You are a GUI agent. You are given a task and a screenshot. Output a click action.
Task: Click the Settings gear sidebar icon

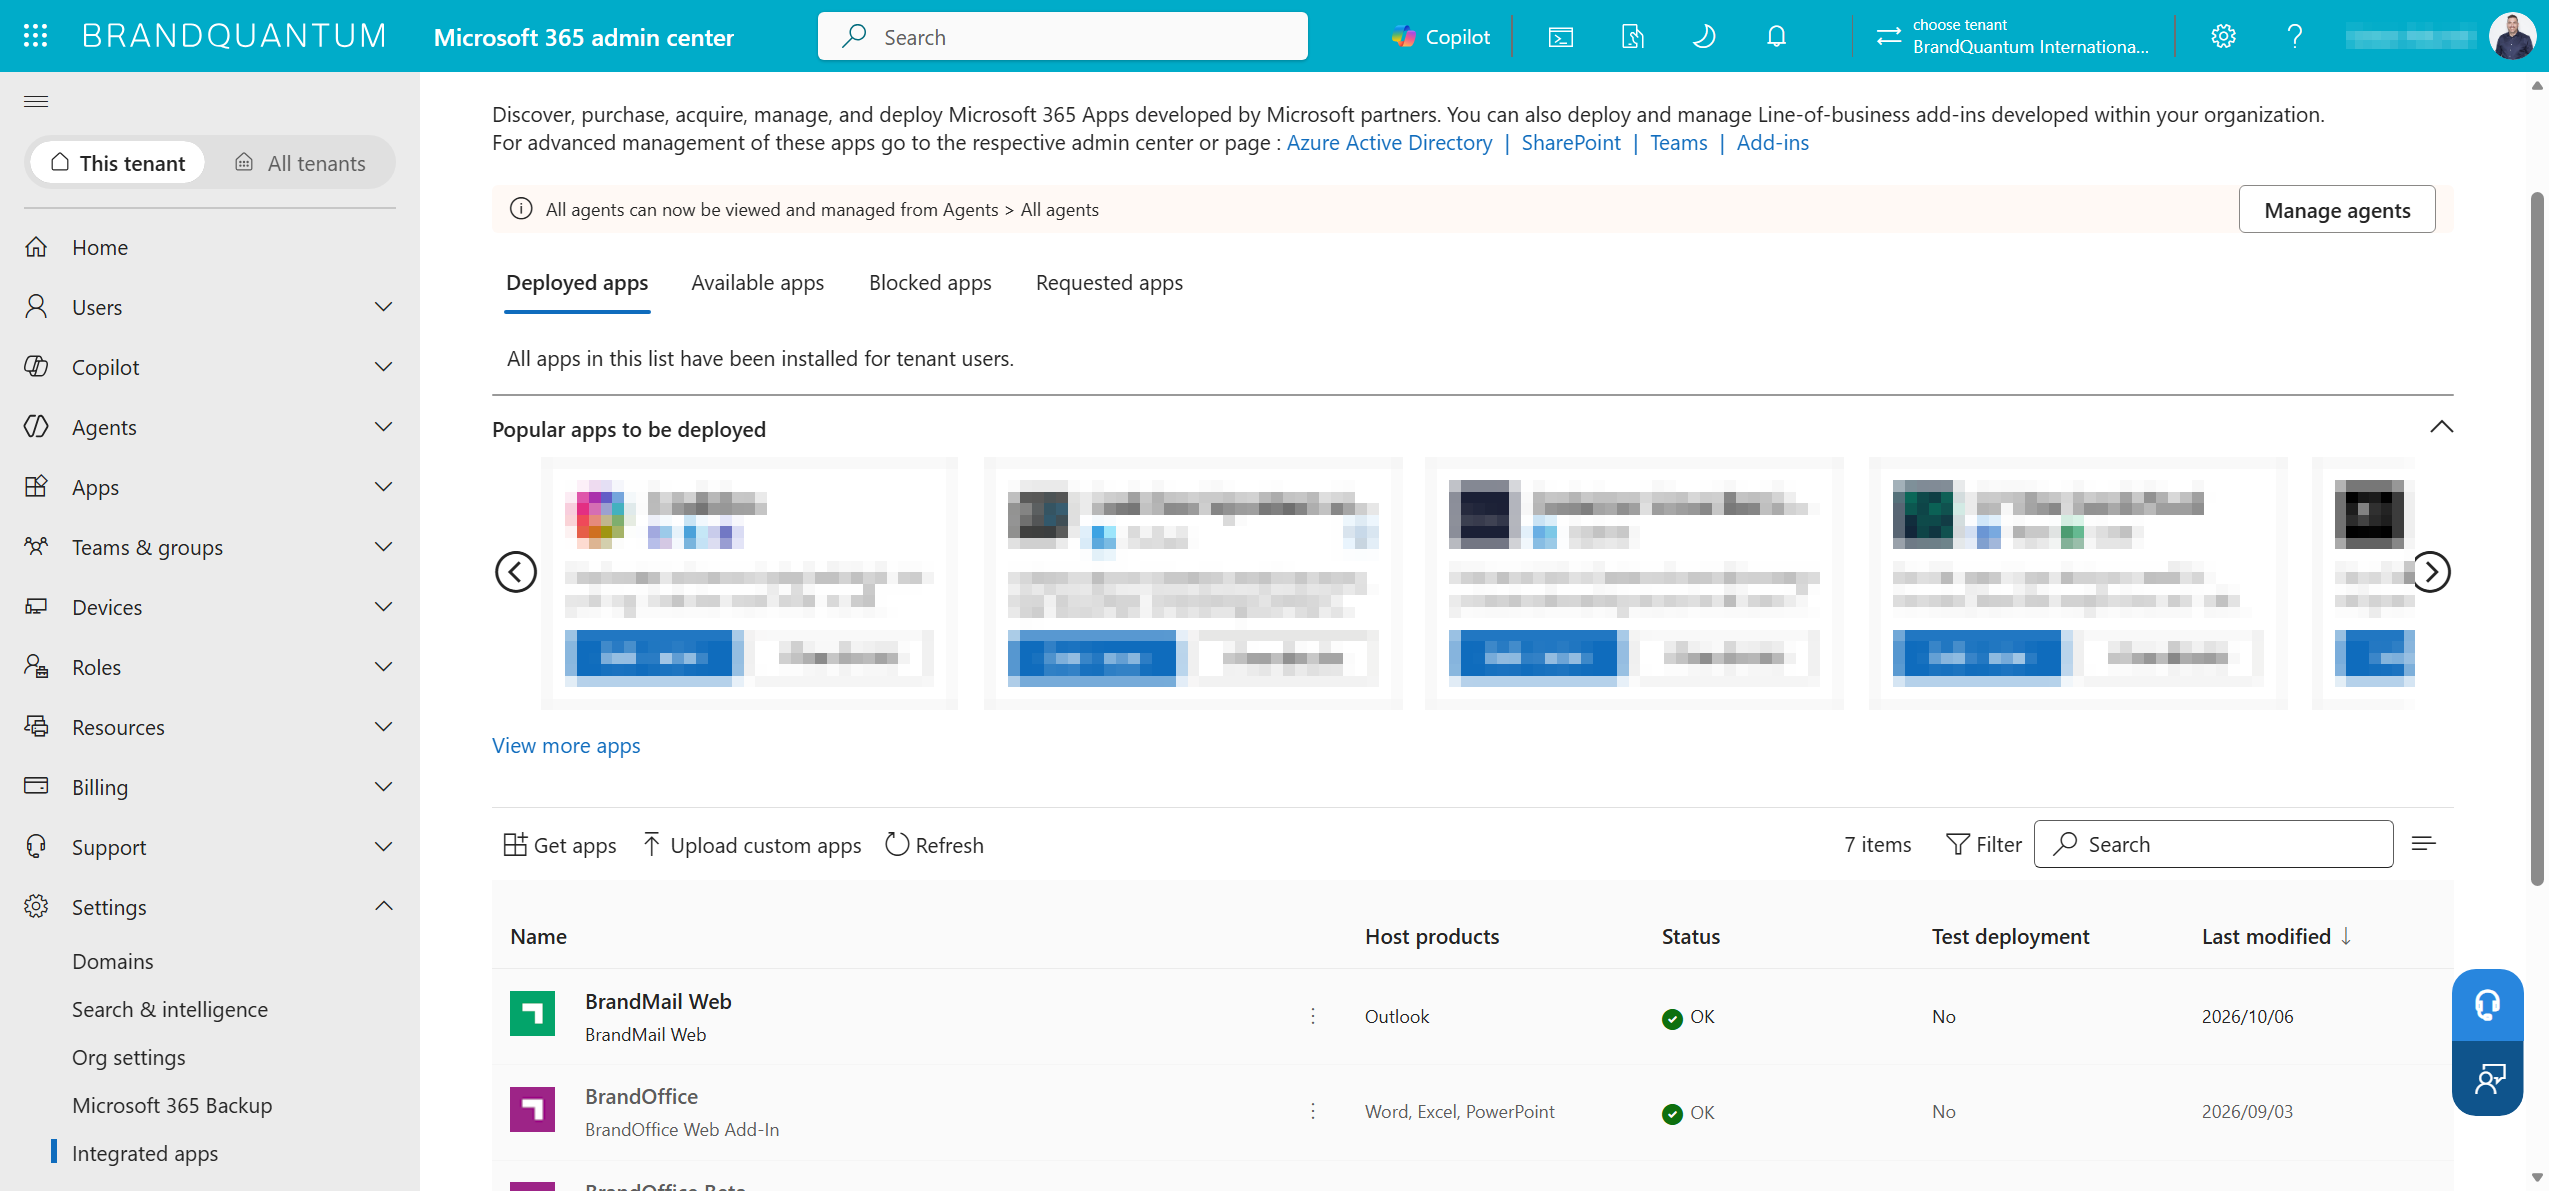tap(36, 906)
